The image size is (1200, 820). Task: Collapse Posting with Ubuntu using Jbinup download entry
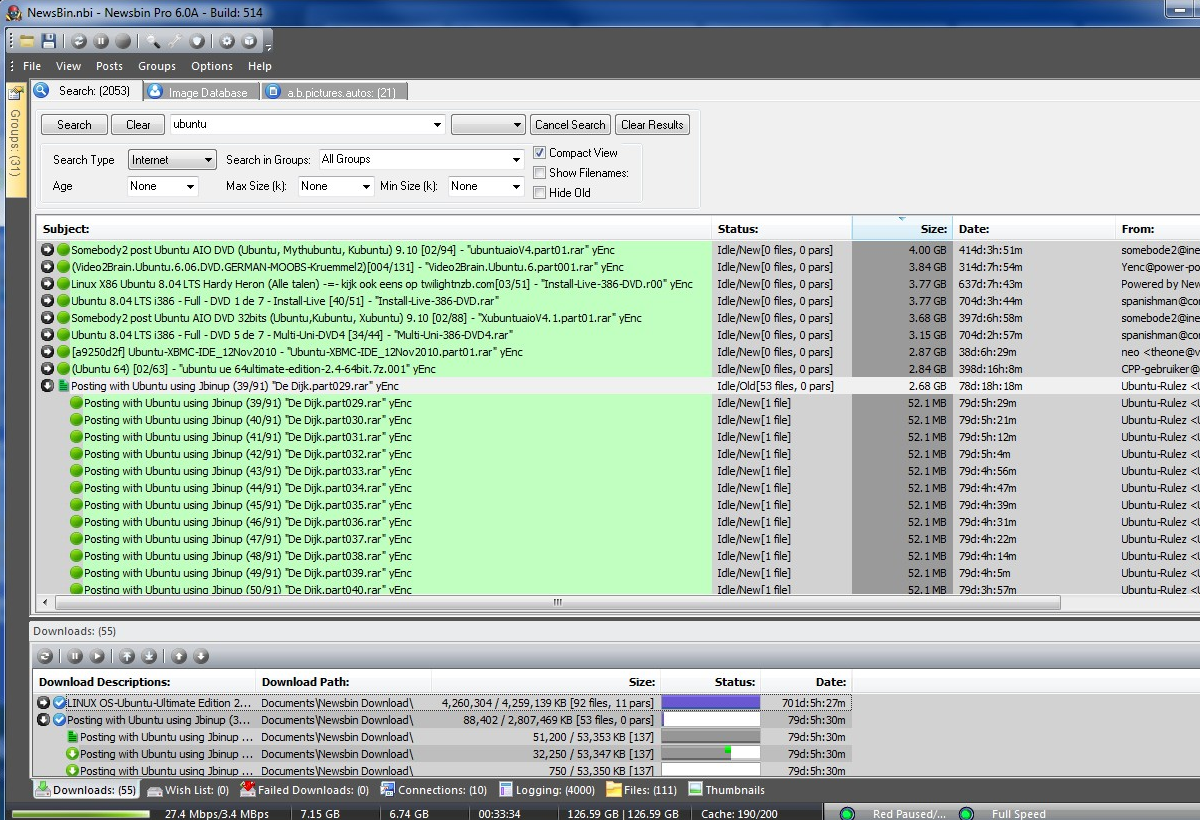[43, 720]
